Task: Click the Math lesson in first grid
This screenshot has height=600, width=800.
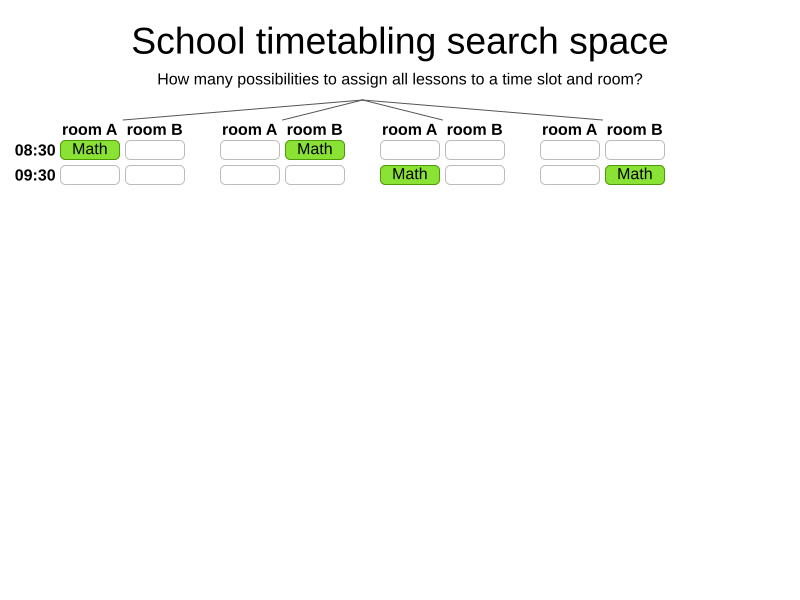Action: 90,150
